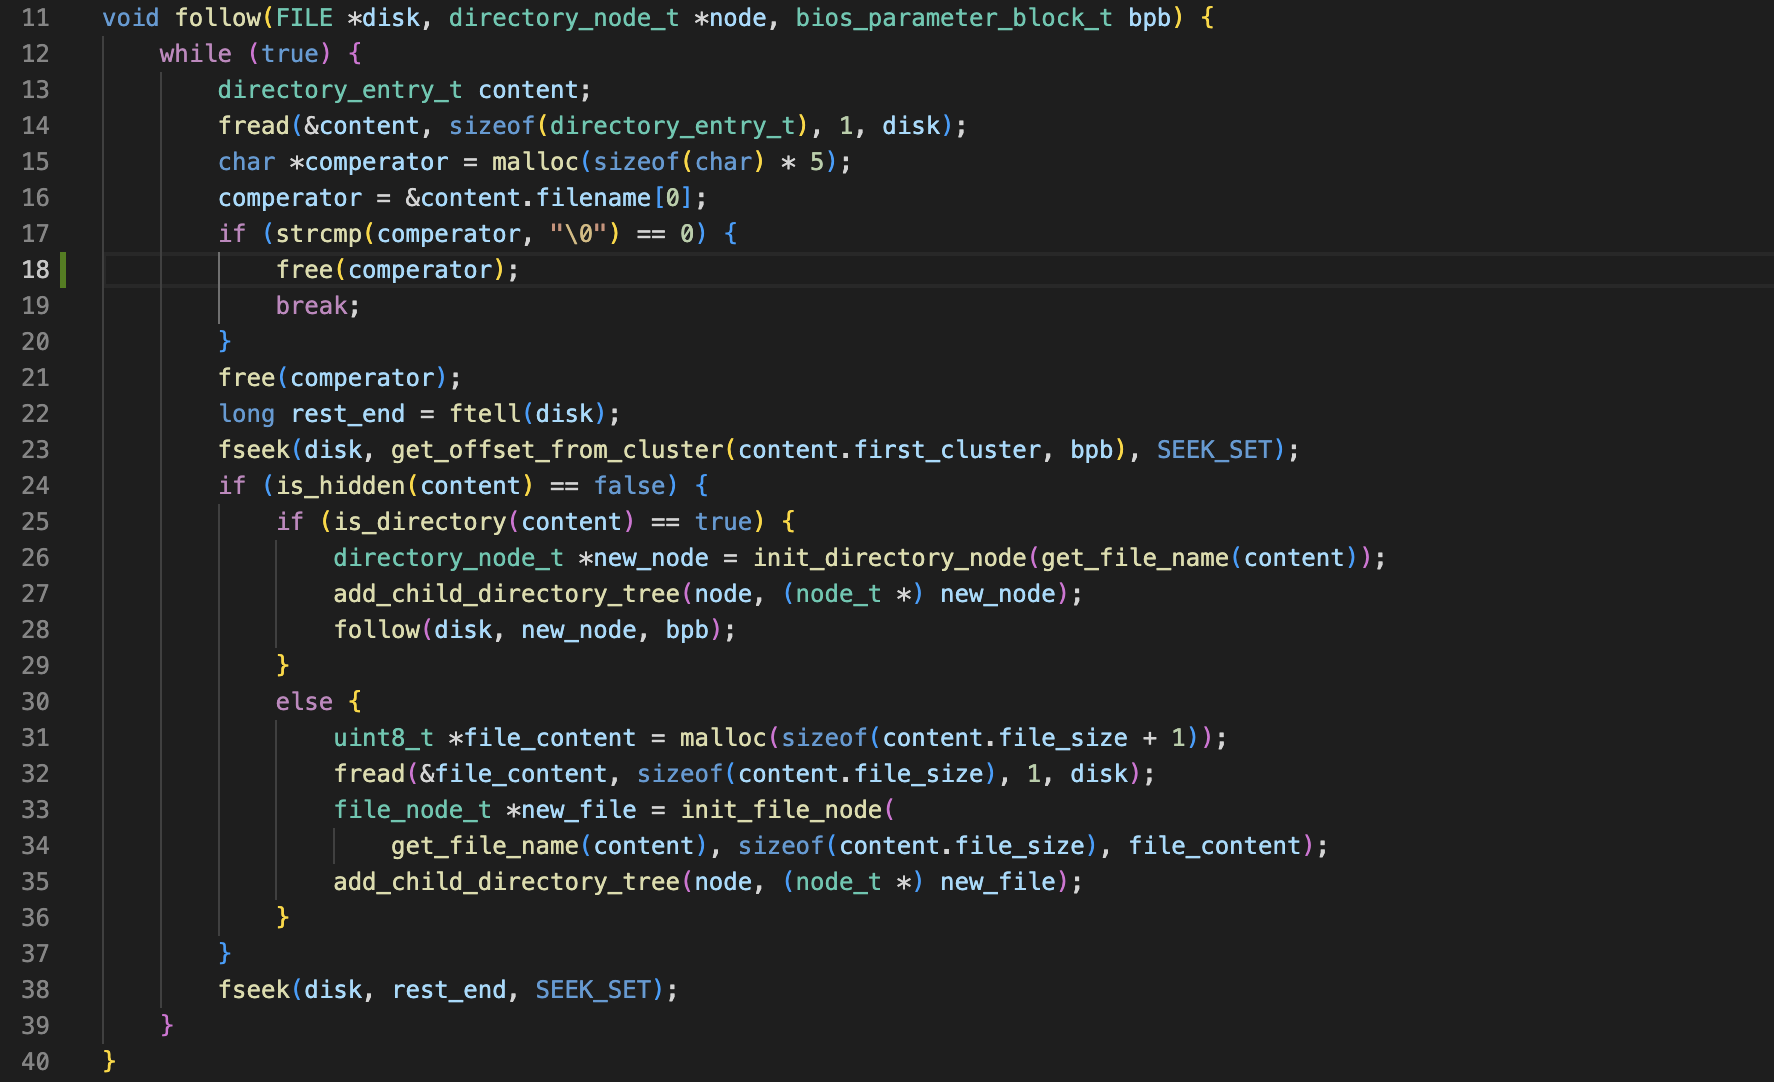The height and width of the screenshot is (1082, 1774).
Task: Click rest_end variable in its declaration
Action: point(348,414)
